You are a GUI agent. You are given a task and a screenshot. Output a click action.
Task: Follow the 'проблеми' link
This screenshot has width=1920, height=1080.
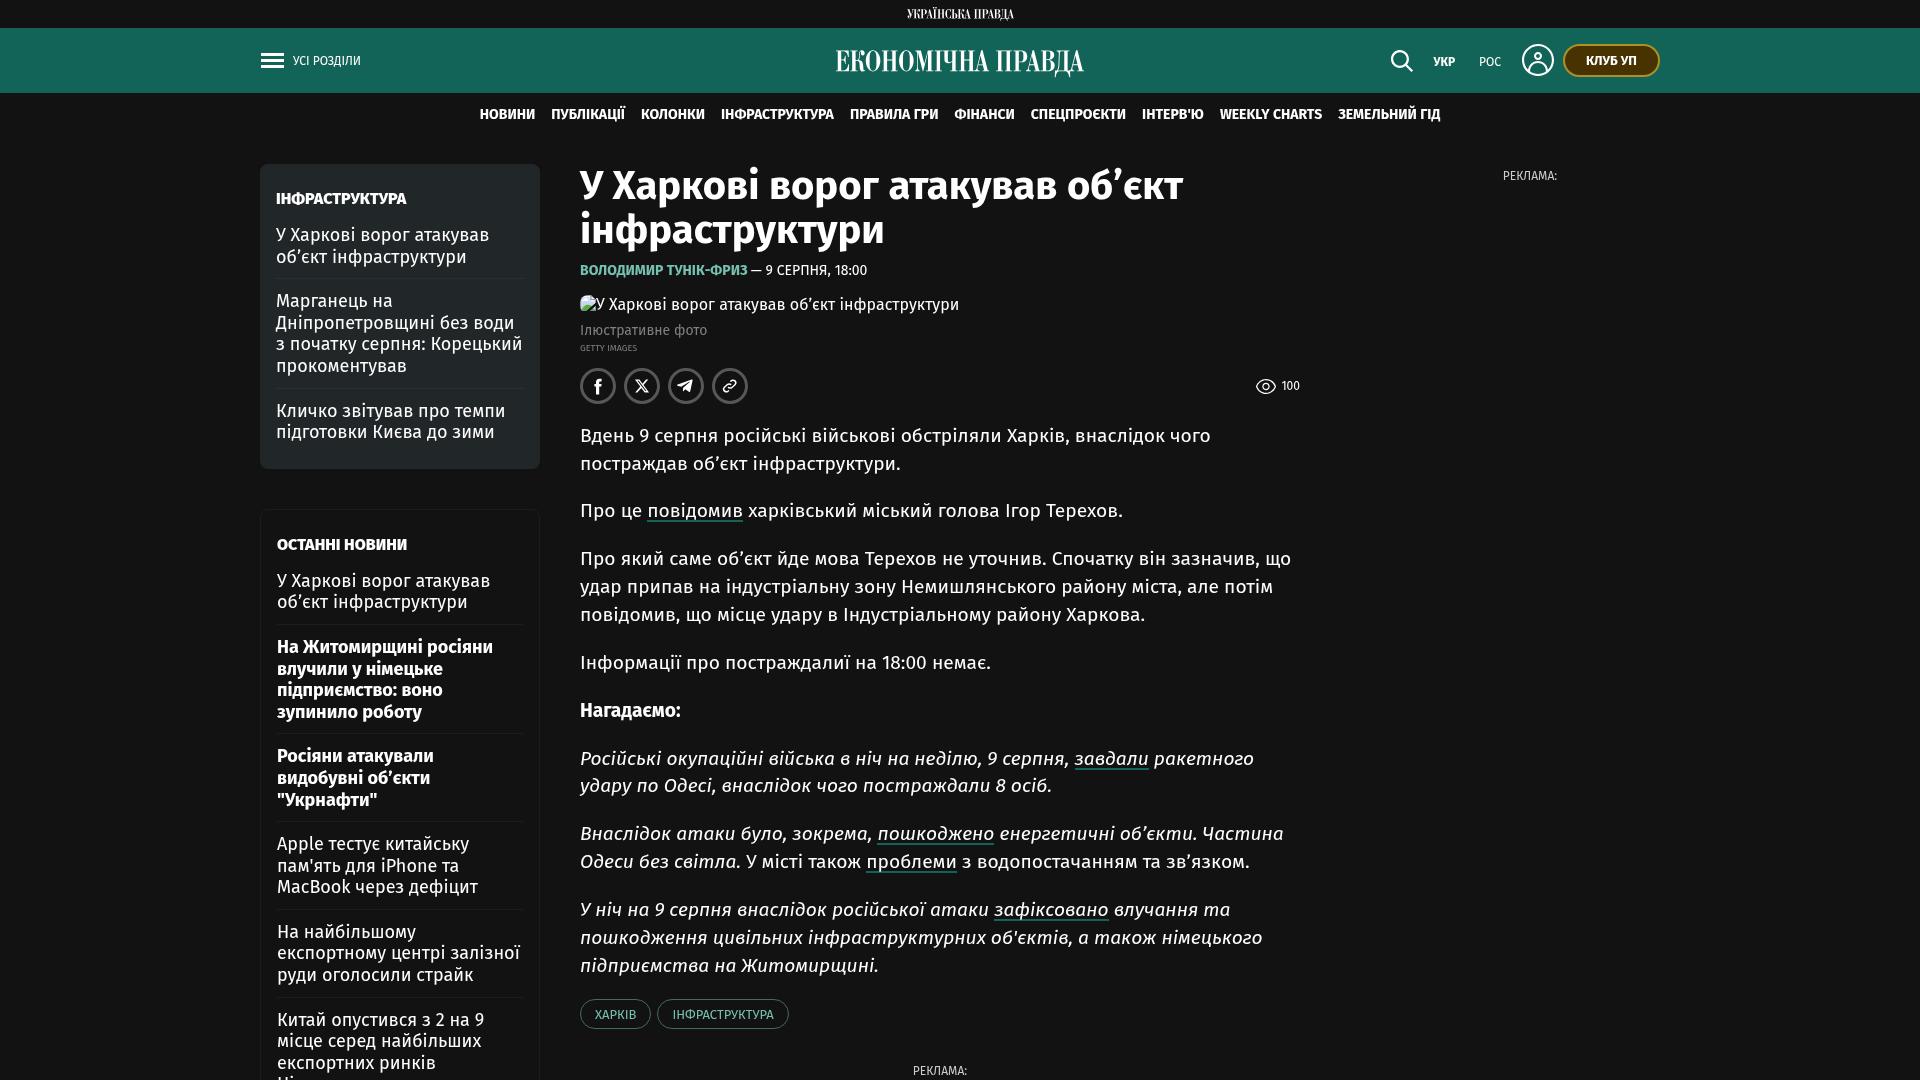tap(911, 862)
